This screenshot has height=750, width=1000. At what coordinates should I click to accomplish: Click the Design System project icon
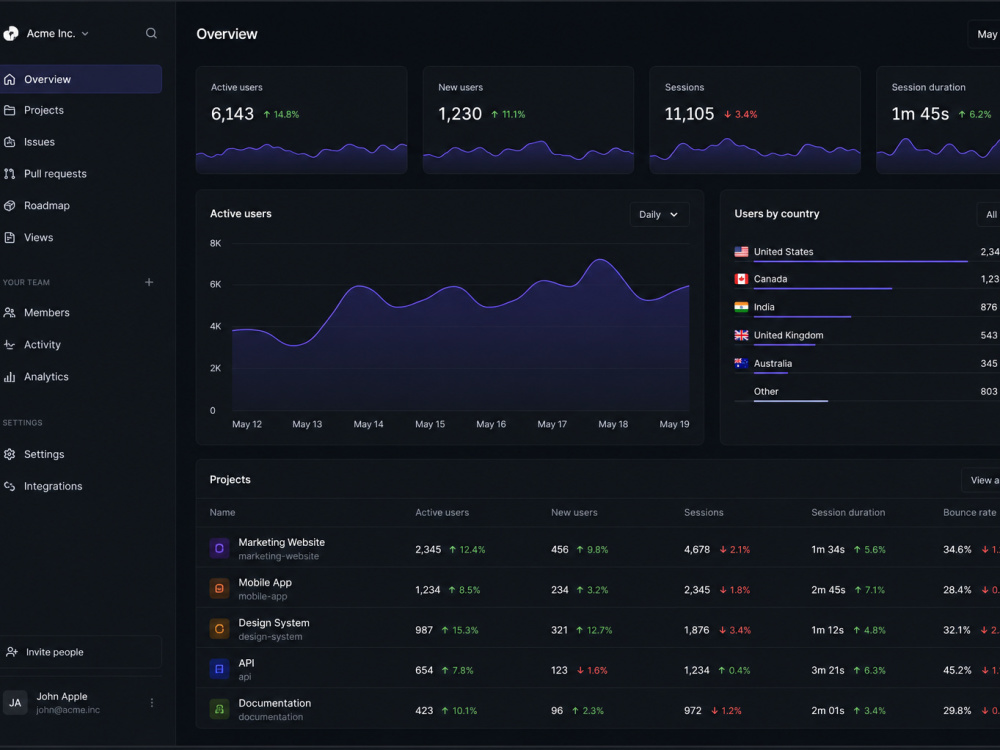tap(219, 629)
